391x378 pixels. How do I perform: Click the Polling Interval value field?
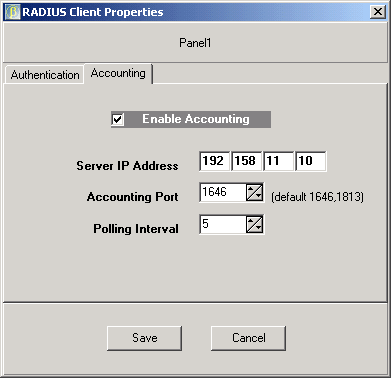click(x=223, y=224)
